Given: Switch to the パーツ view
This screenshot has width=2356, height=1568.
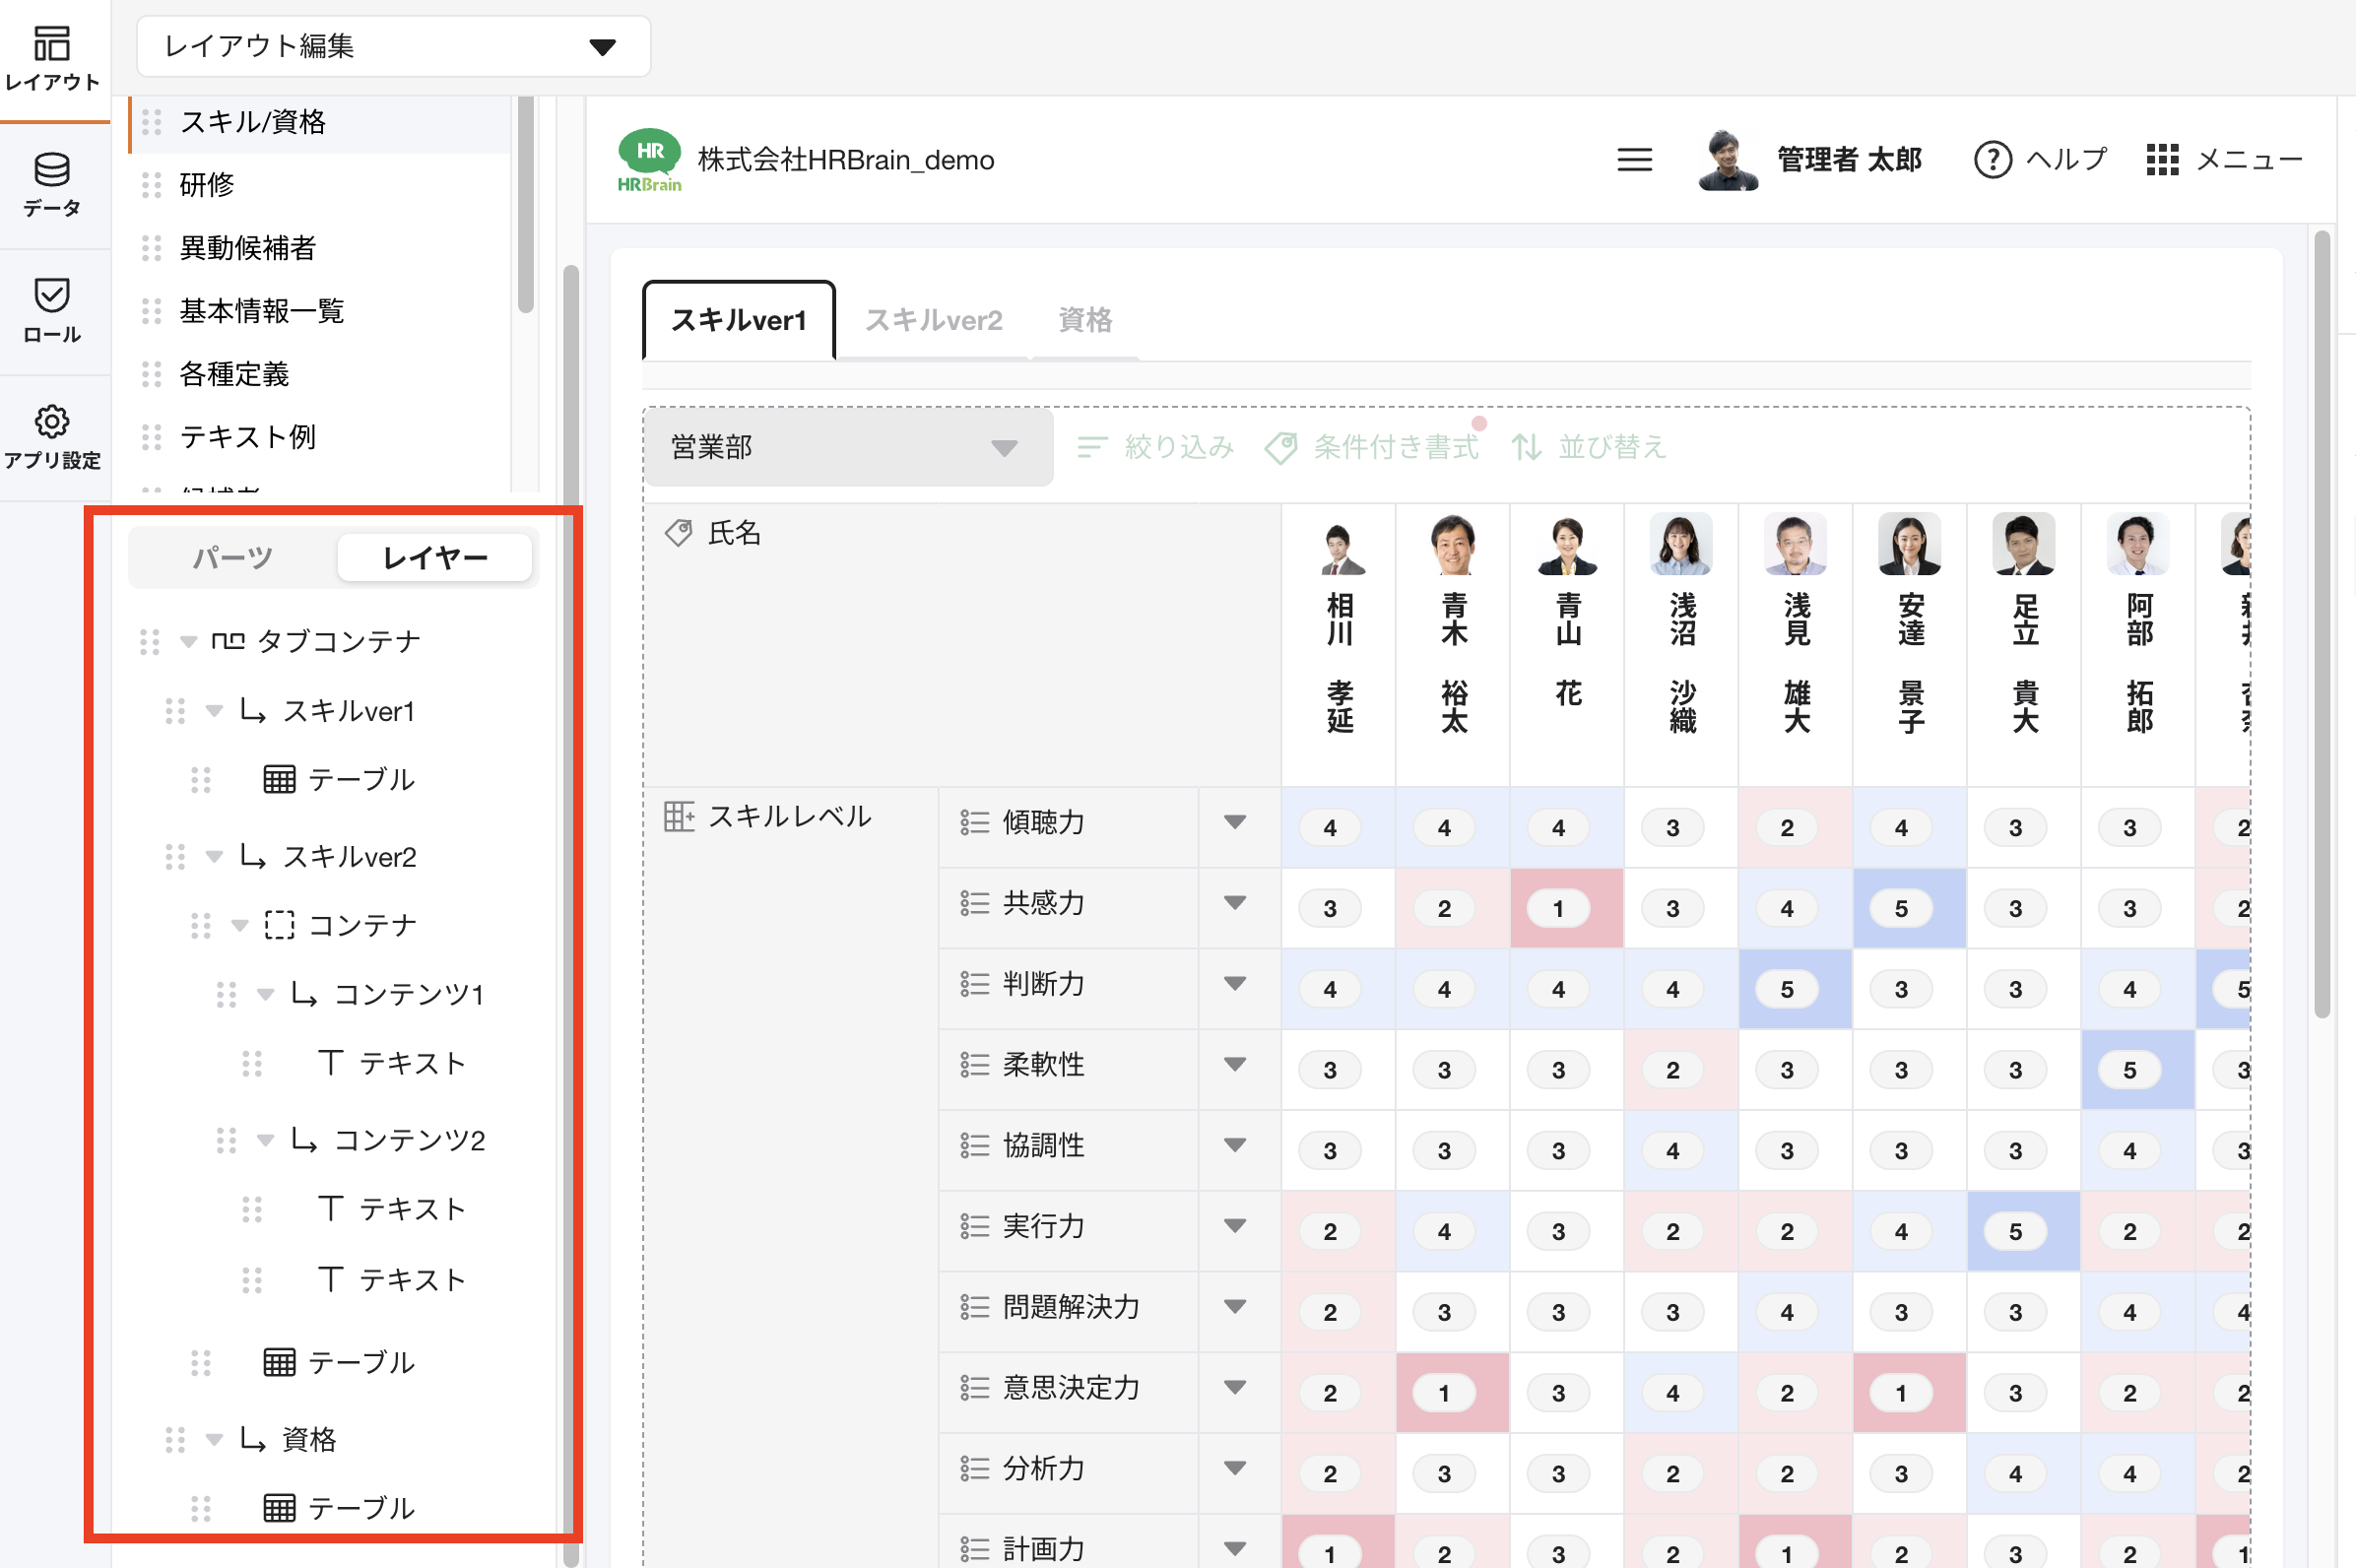Looking at the screenshot, I should [231, 556].
